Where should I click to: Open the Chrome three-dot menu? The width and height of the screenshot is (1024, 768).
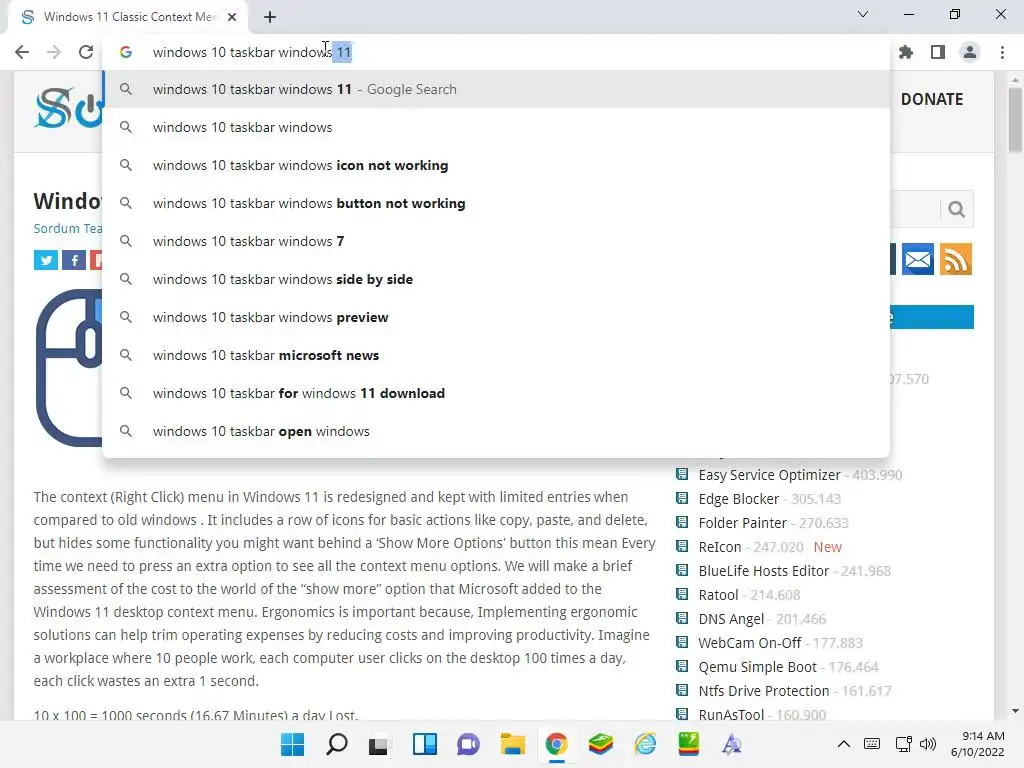[x=1002, y=52]
